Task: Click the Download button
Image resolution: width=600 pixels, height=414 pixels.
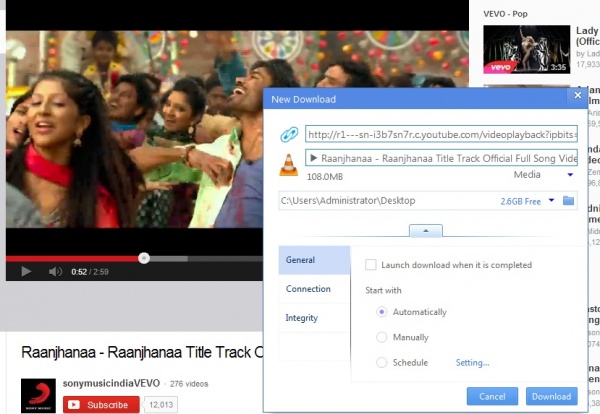Action: click(551, 396)
